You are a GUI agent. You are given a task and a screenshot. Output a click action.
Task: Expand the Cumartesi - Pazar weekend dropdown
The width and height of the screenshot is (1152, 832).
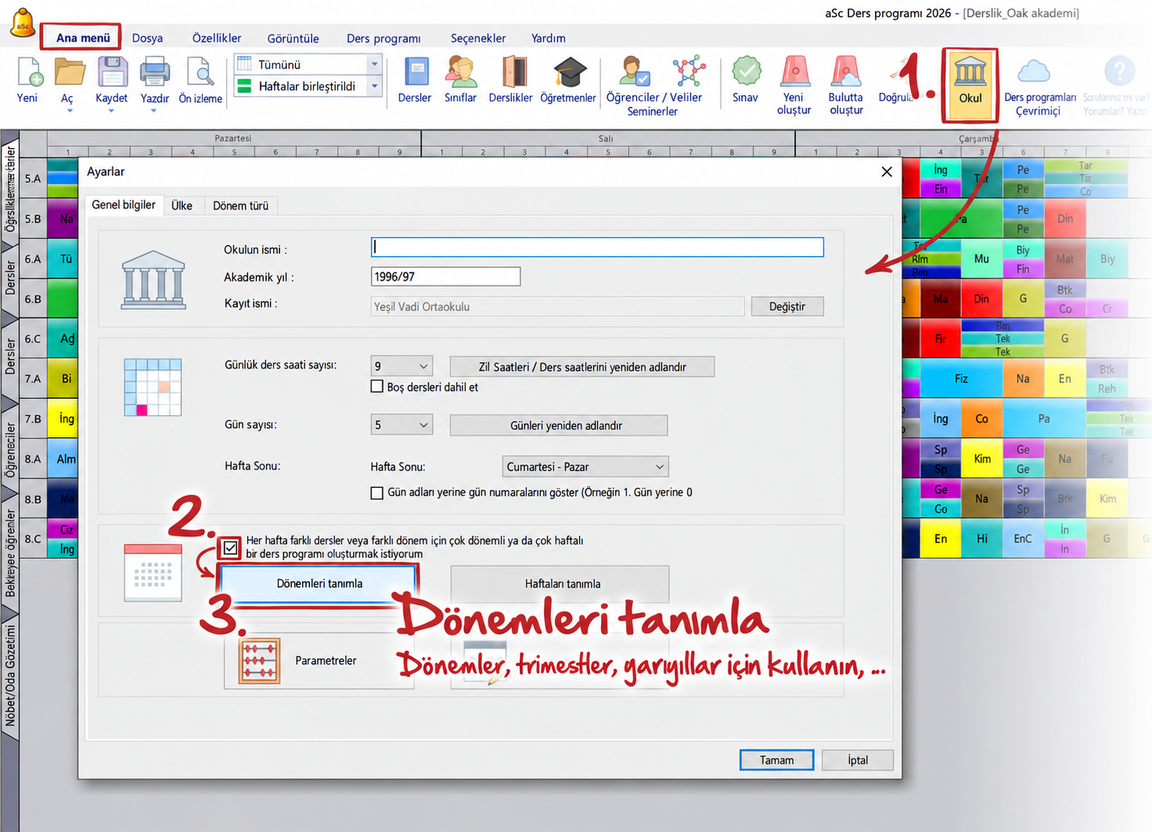[x=586, y=467]
